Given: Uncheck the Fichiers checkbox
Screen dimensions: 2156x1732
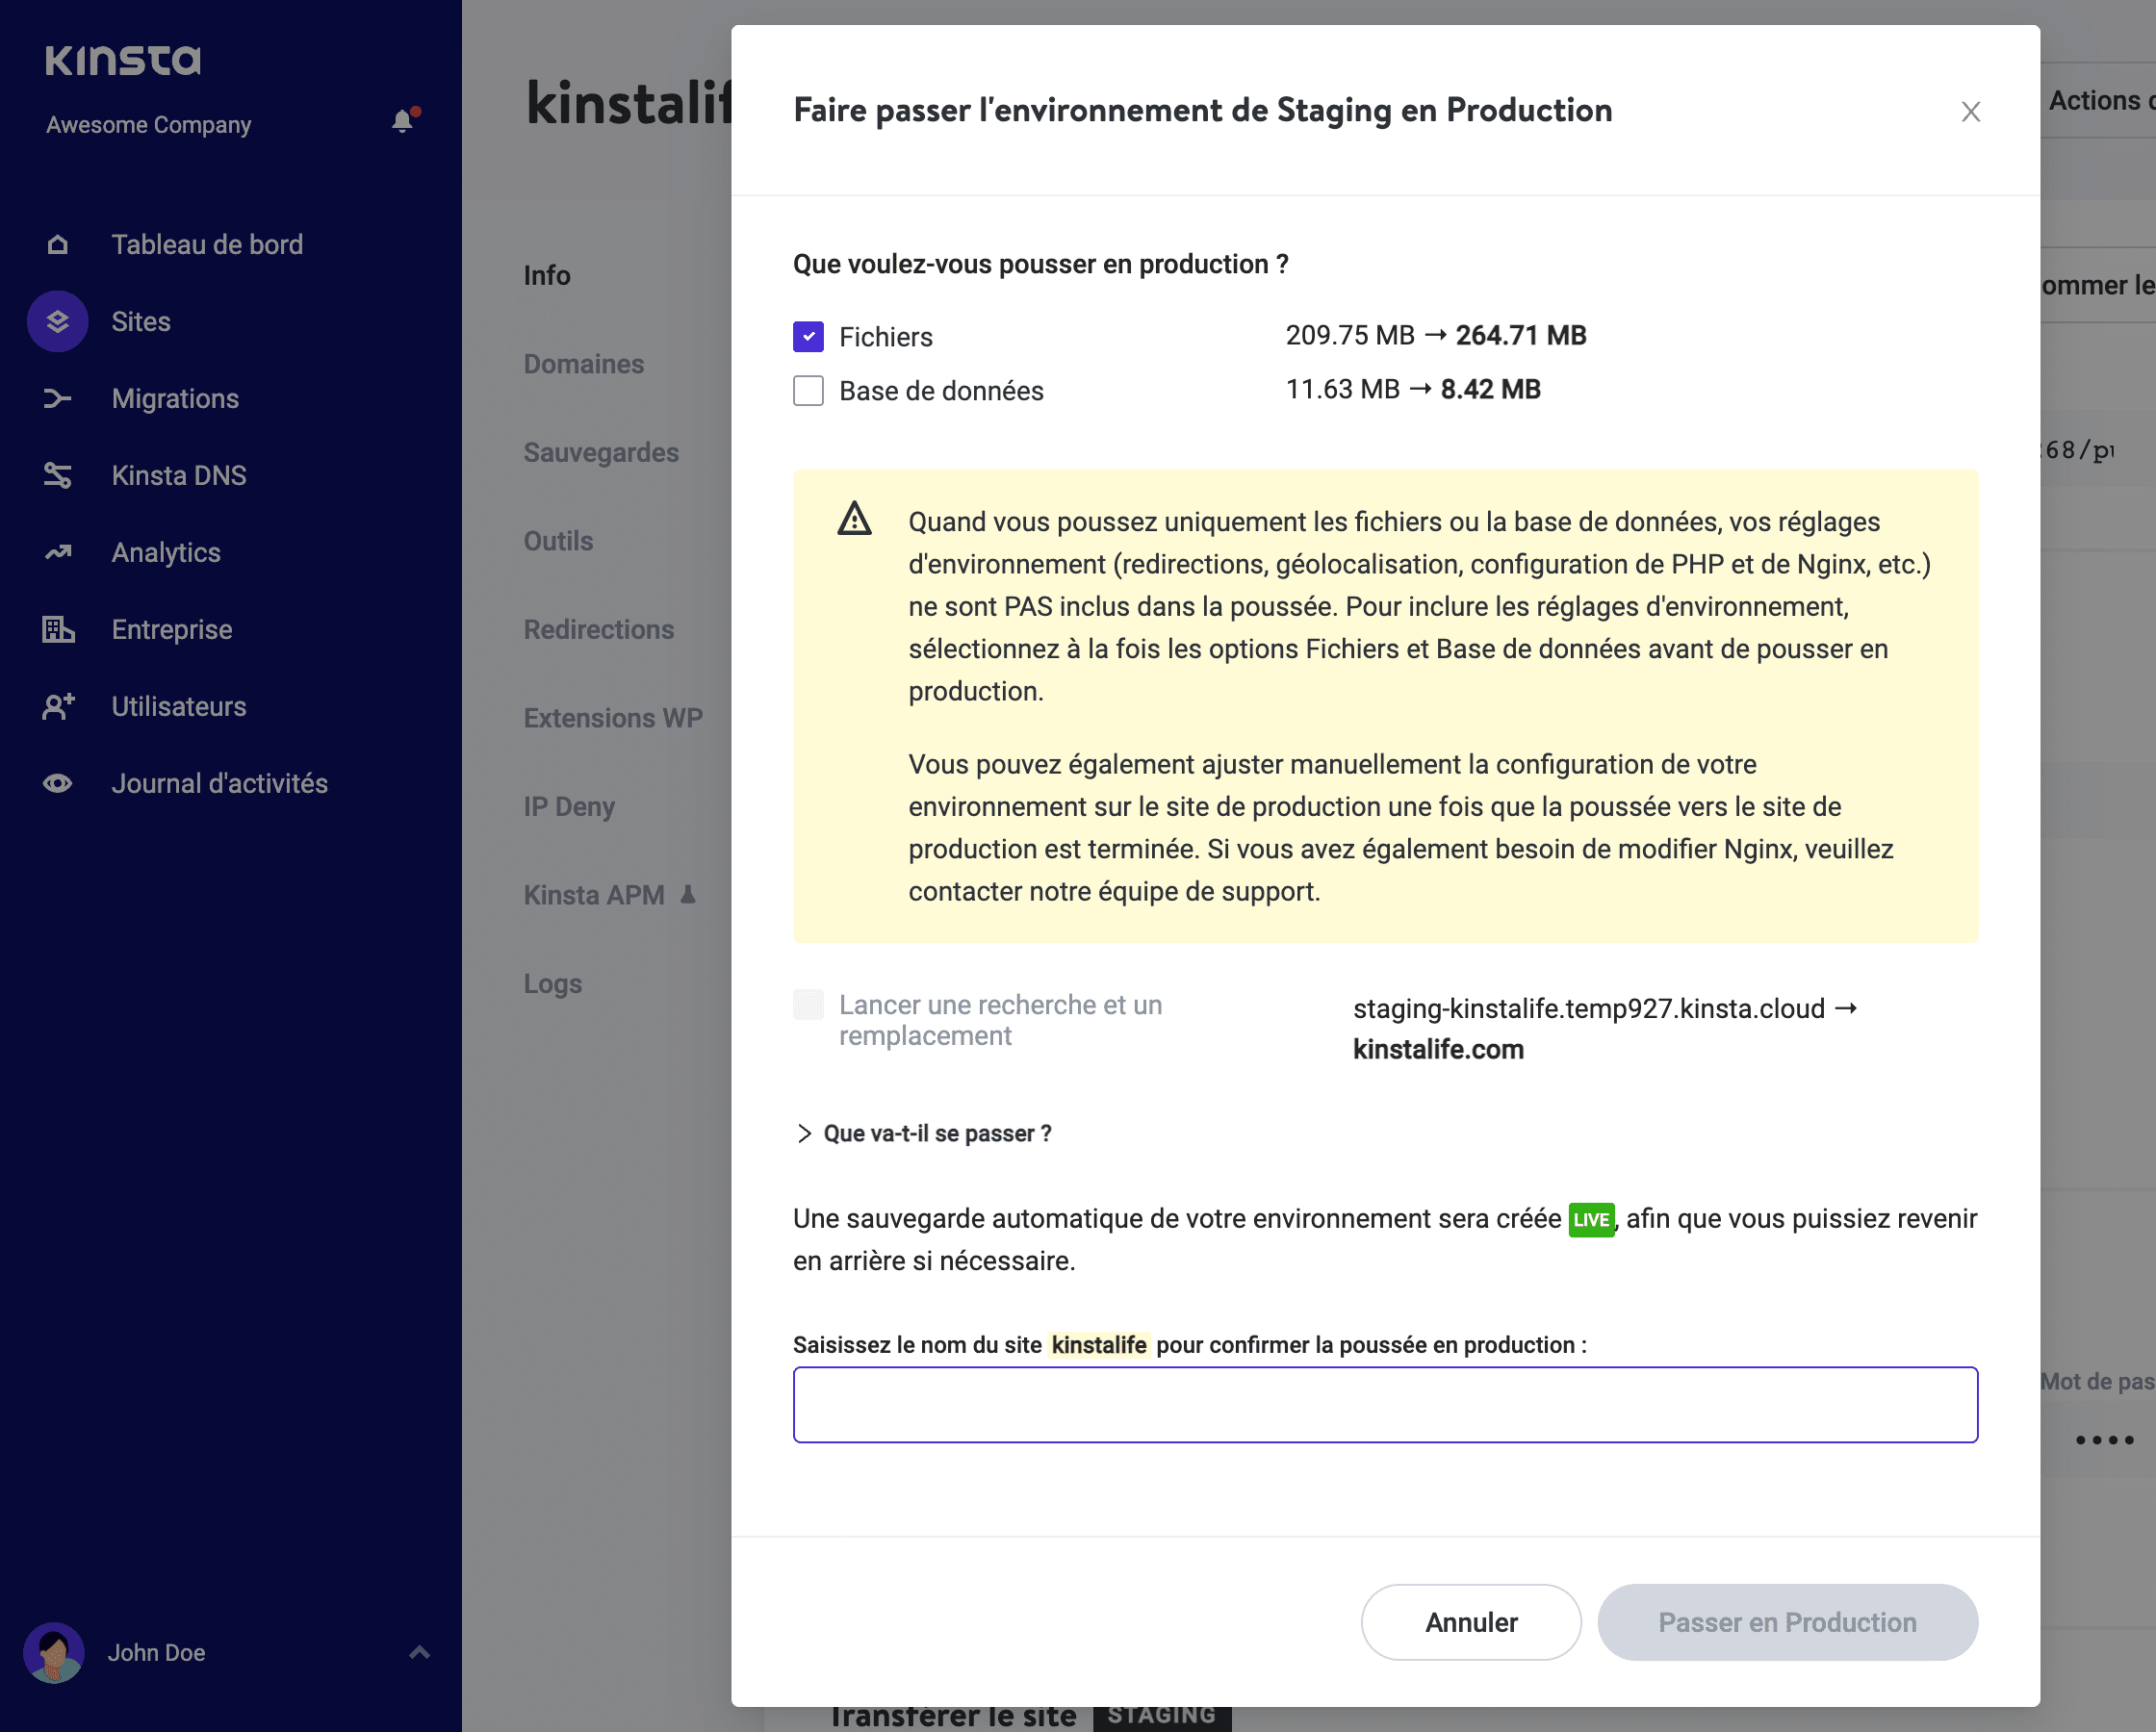Looking at the screenshot, I should 808,337.
